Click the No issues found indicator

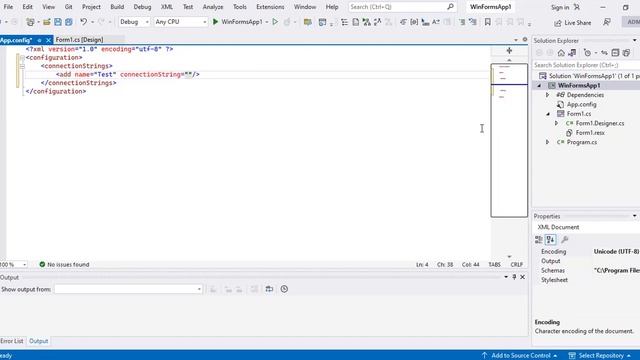pyautogui.click(x=64, y=264)
